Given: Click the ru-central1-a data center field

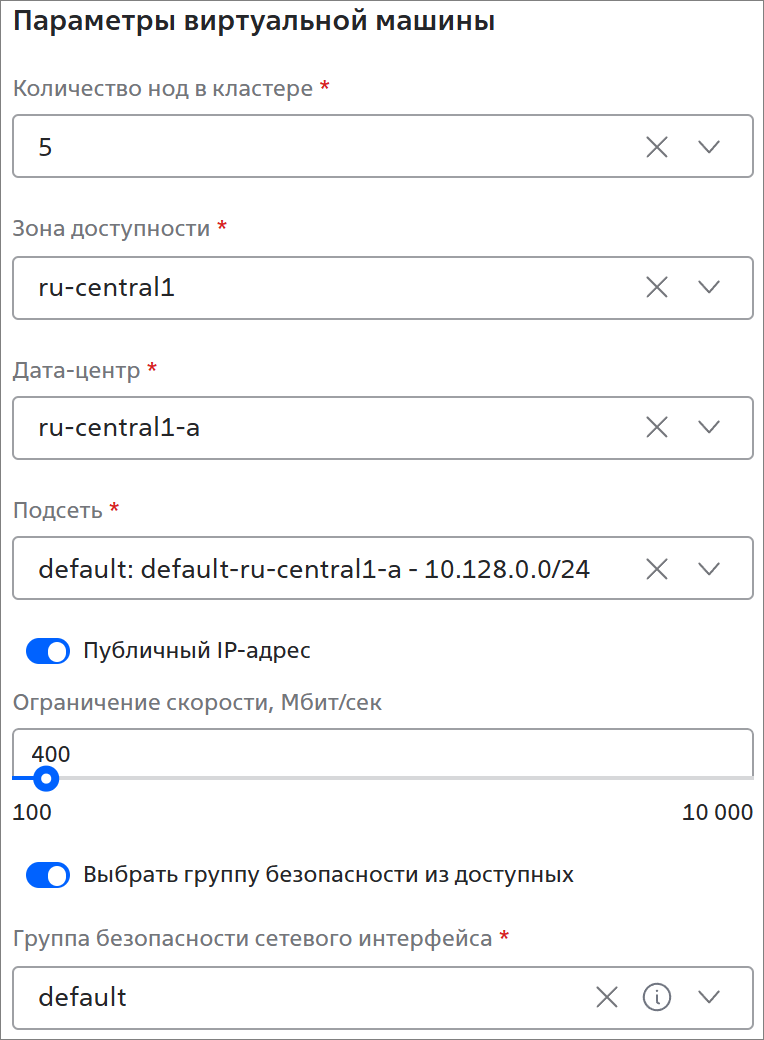Looking at the screenshot, I should [x=383, y=428].
